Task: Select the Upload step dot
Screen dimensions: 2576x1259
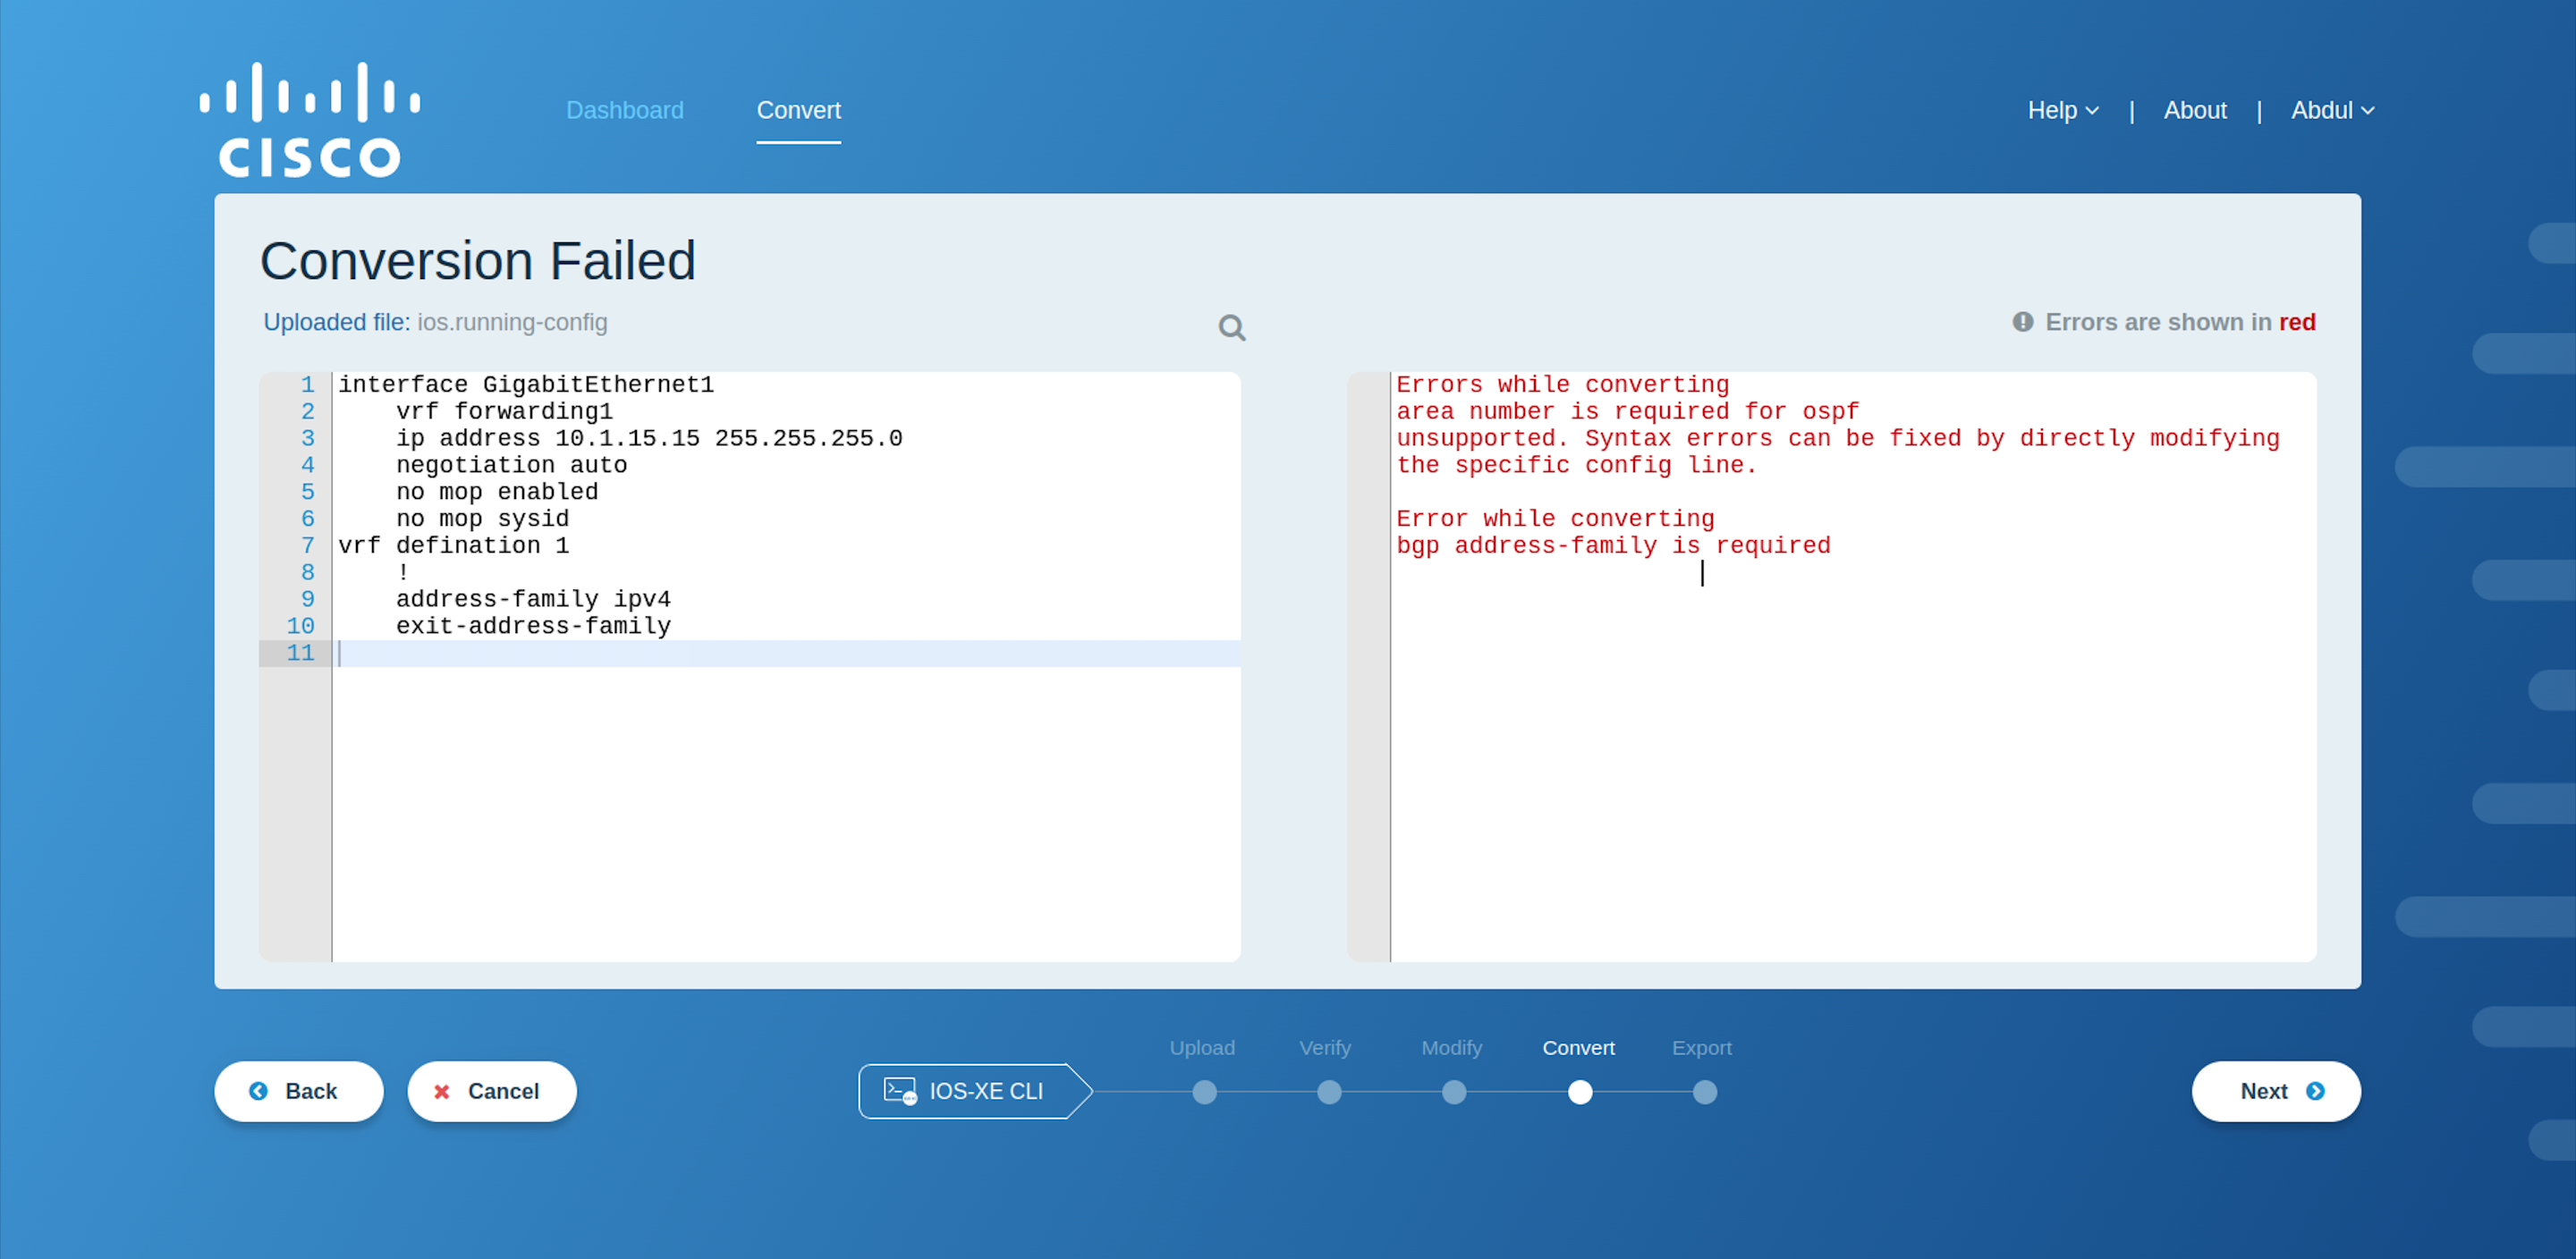Action: (x=1204, y=1092)
